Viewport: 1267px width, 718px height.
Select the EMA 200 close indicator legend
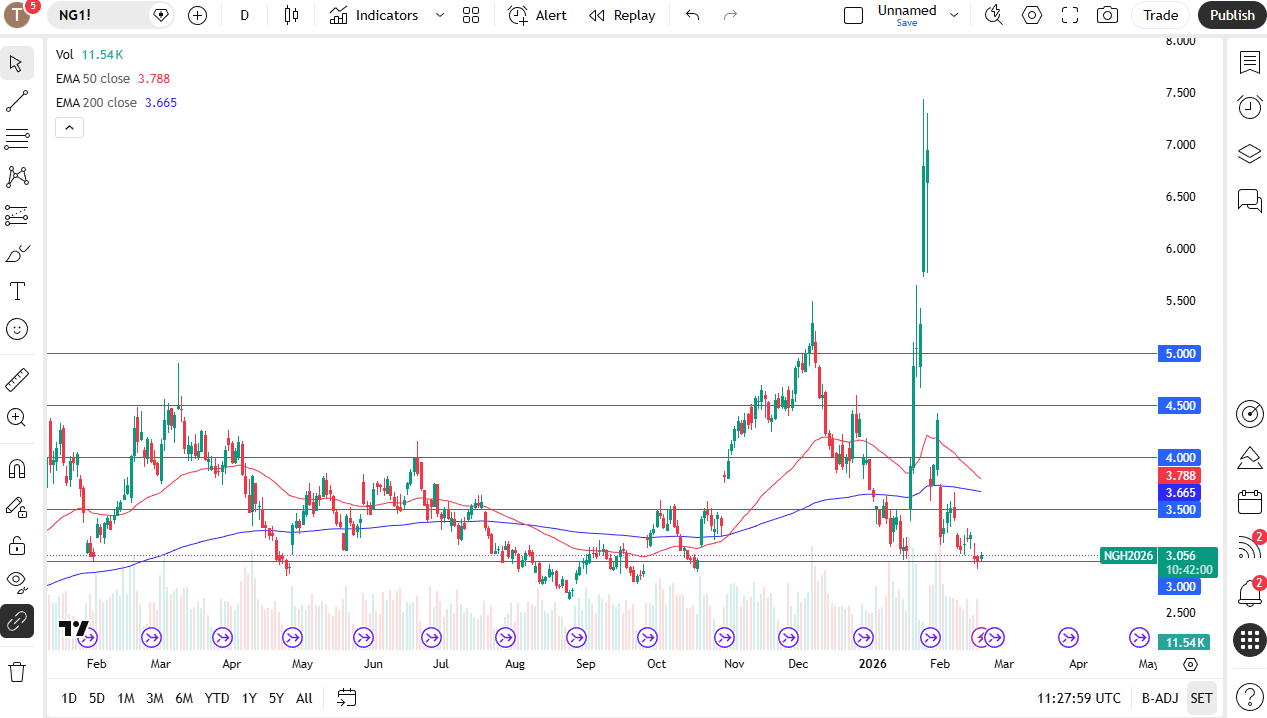(x=116, y=102)
